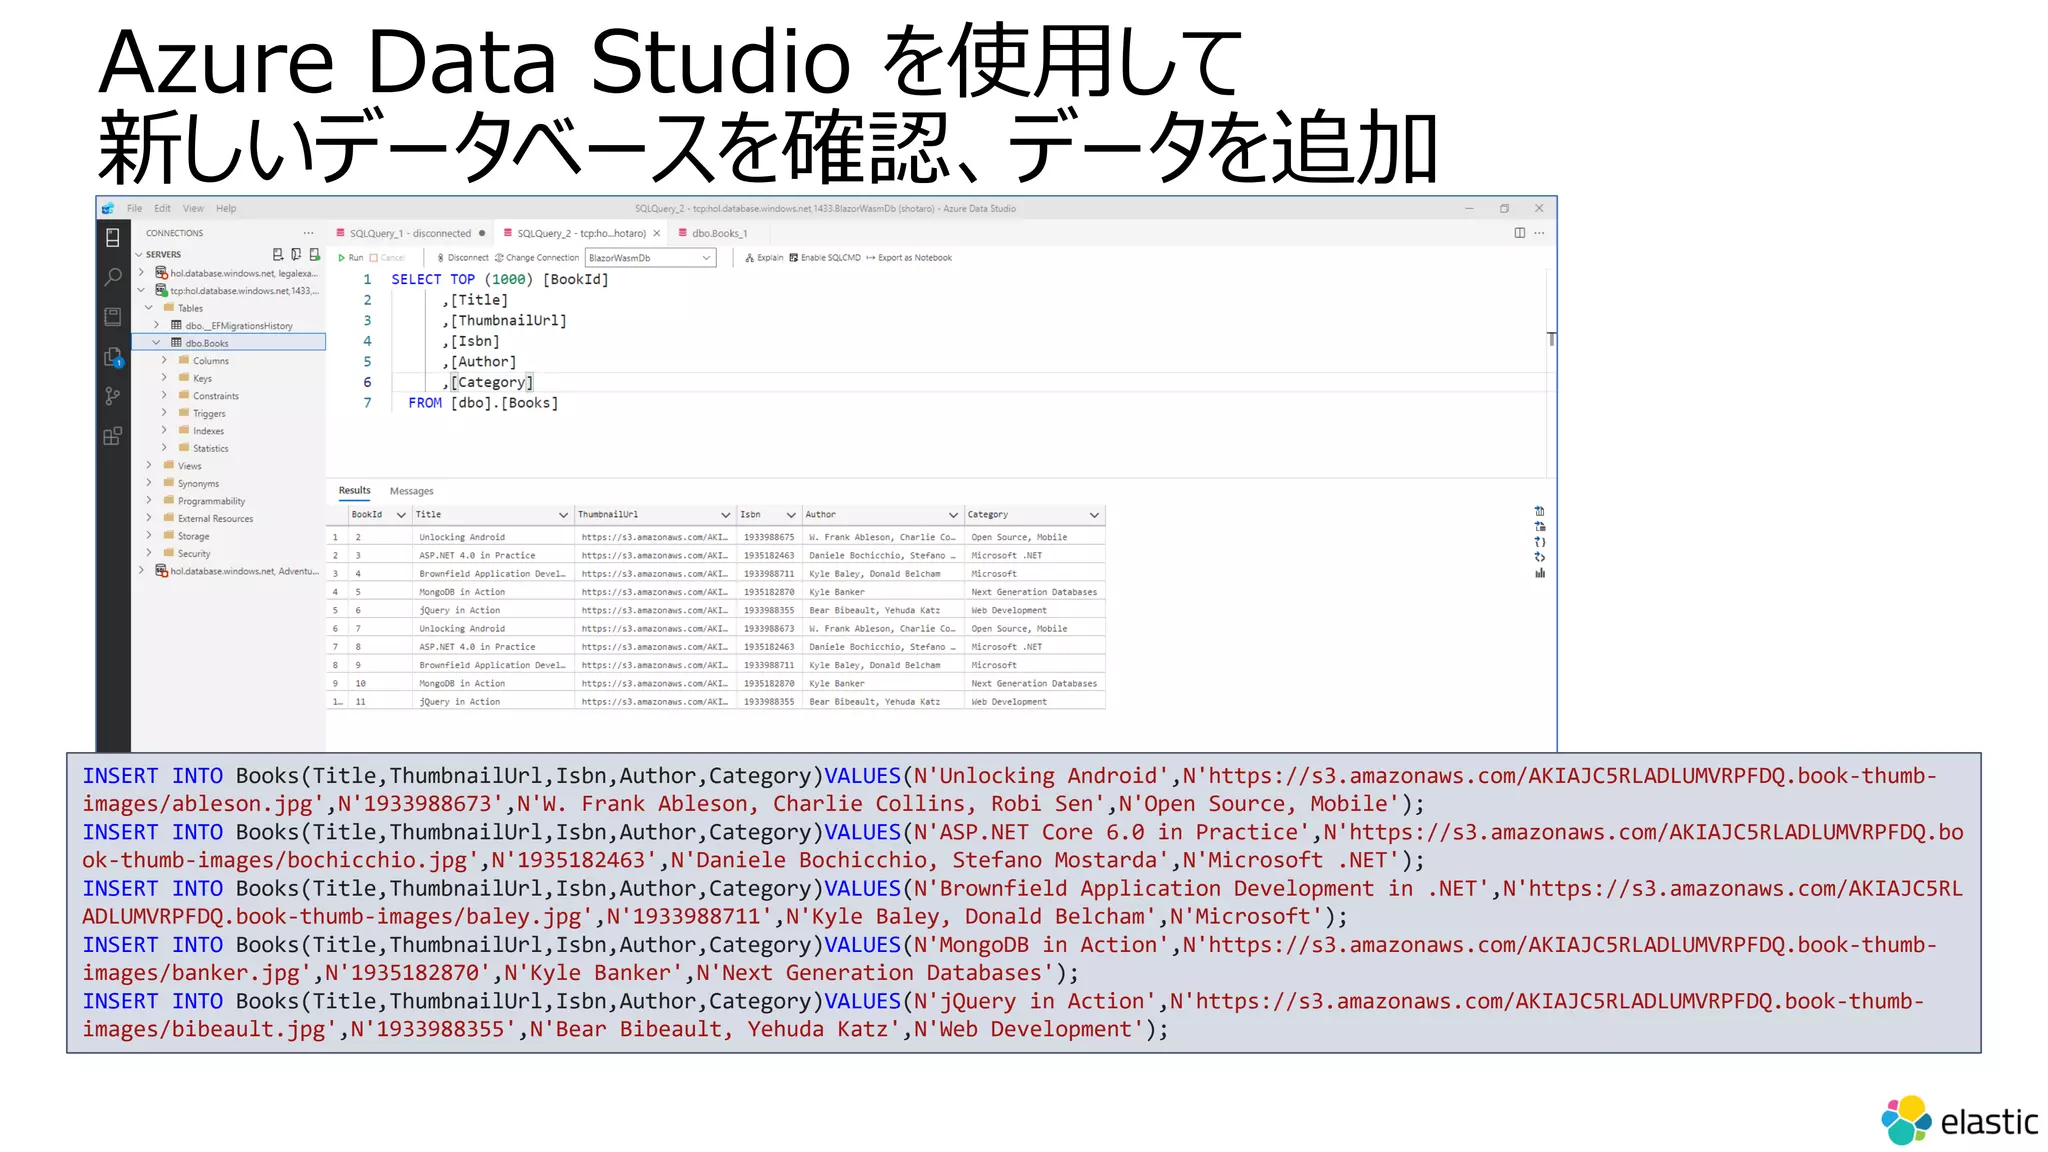Screen dimensions: 2048x1152
Task: Open the BlazorWasmDb database dropdown
Action: pyautogui.click(x=650, y=258)
